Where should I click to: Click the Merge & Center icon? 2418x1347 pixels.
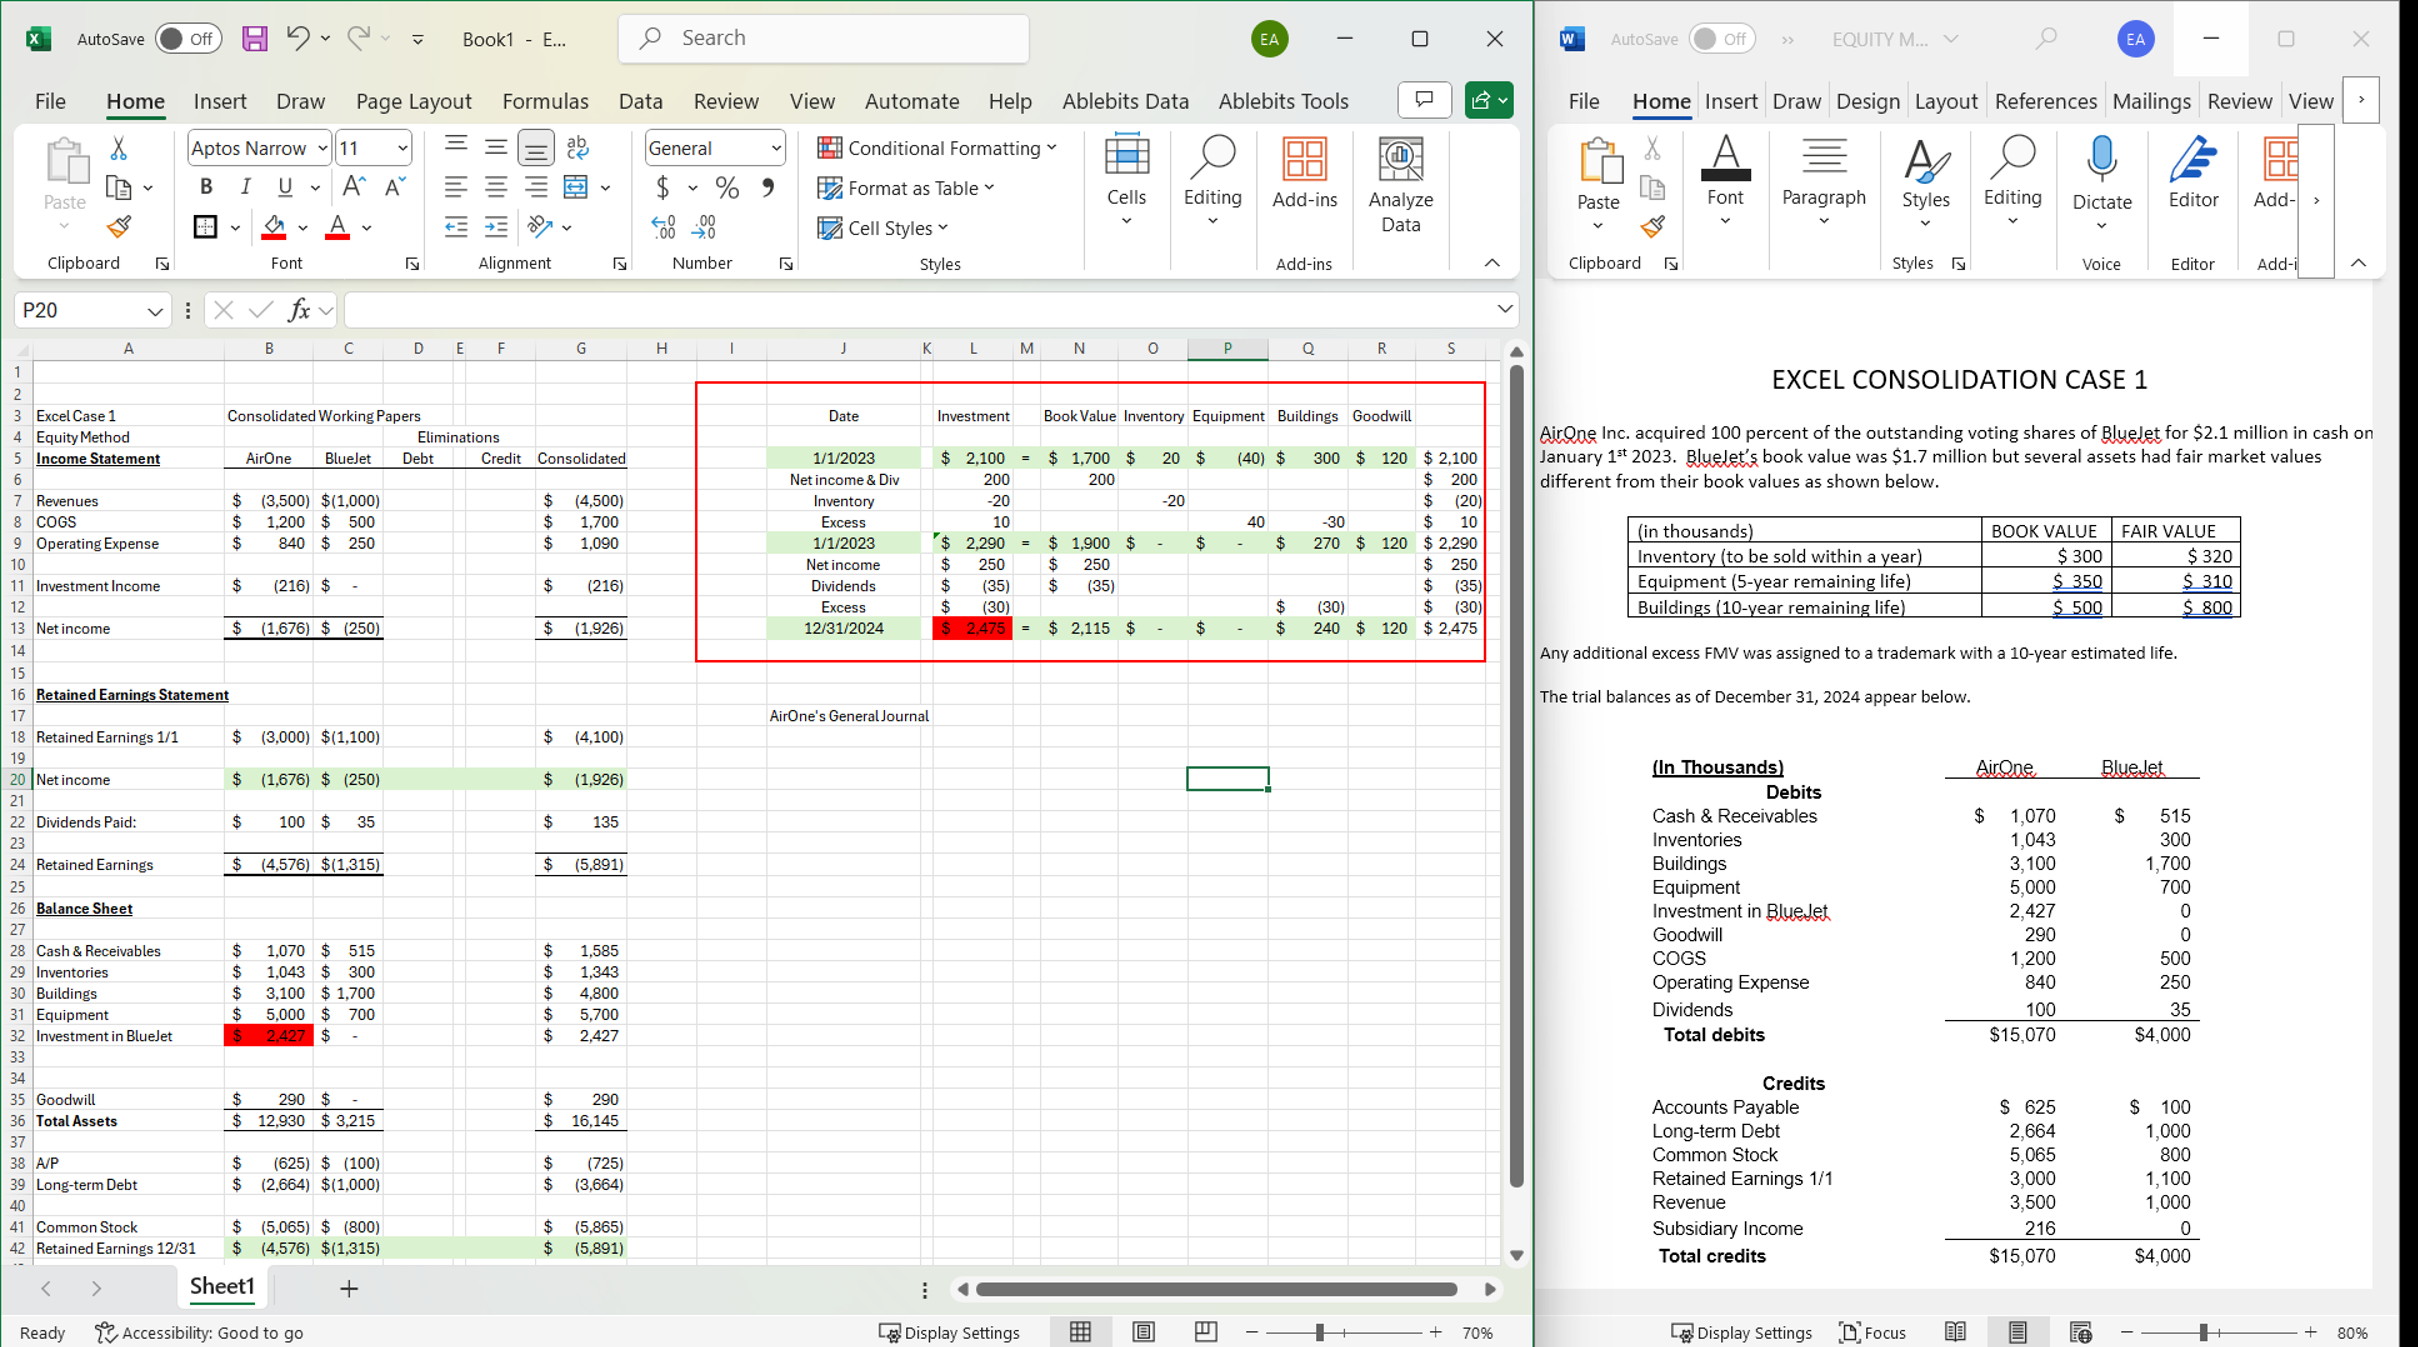point(576,187)
